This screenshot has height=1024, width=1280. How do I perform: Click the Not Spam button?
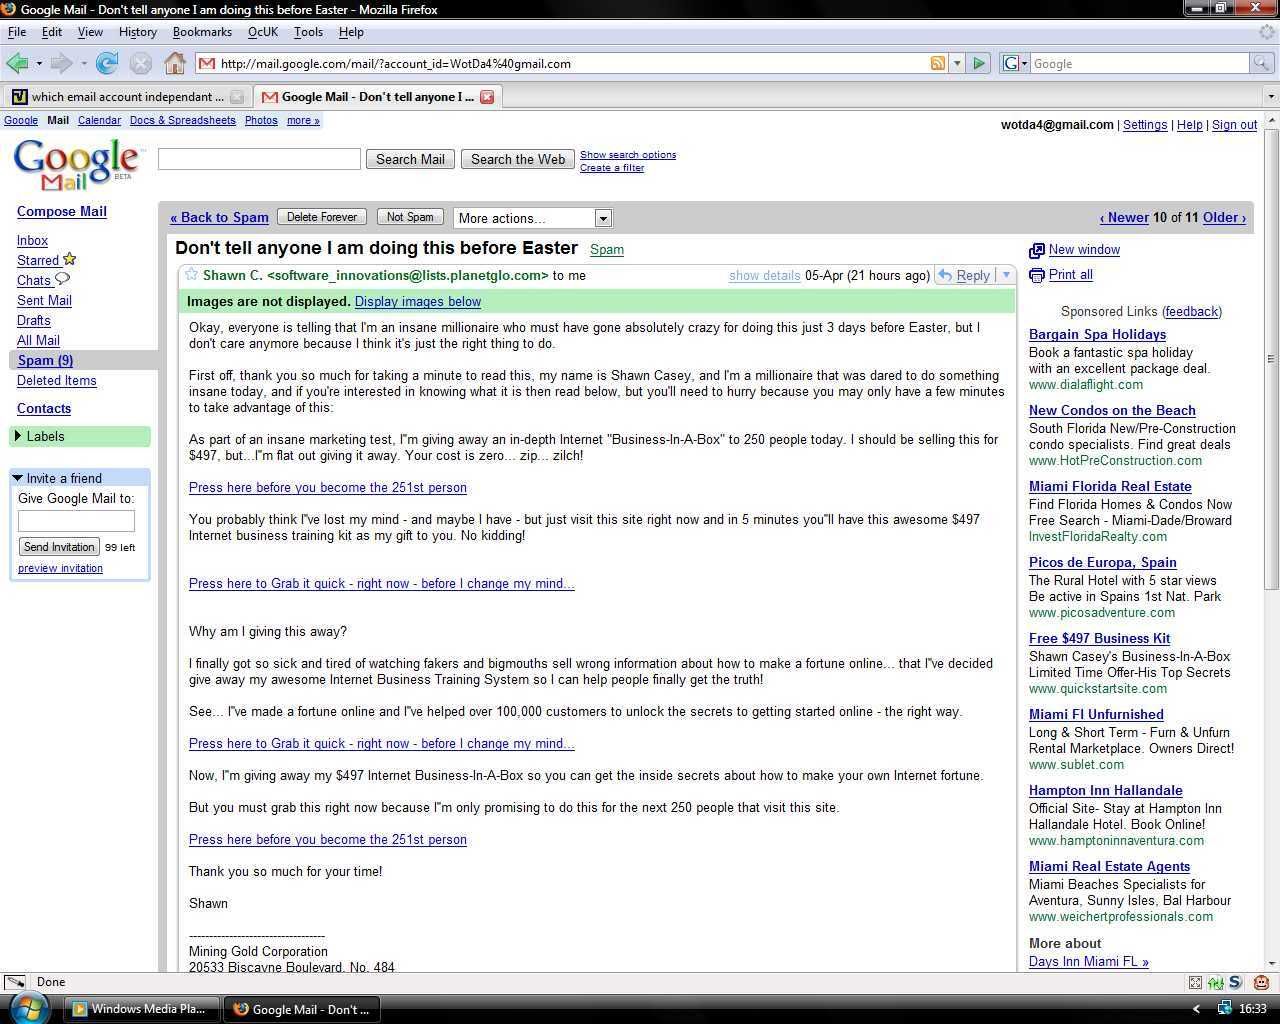coord(410,217)
